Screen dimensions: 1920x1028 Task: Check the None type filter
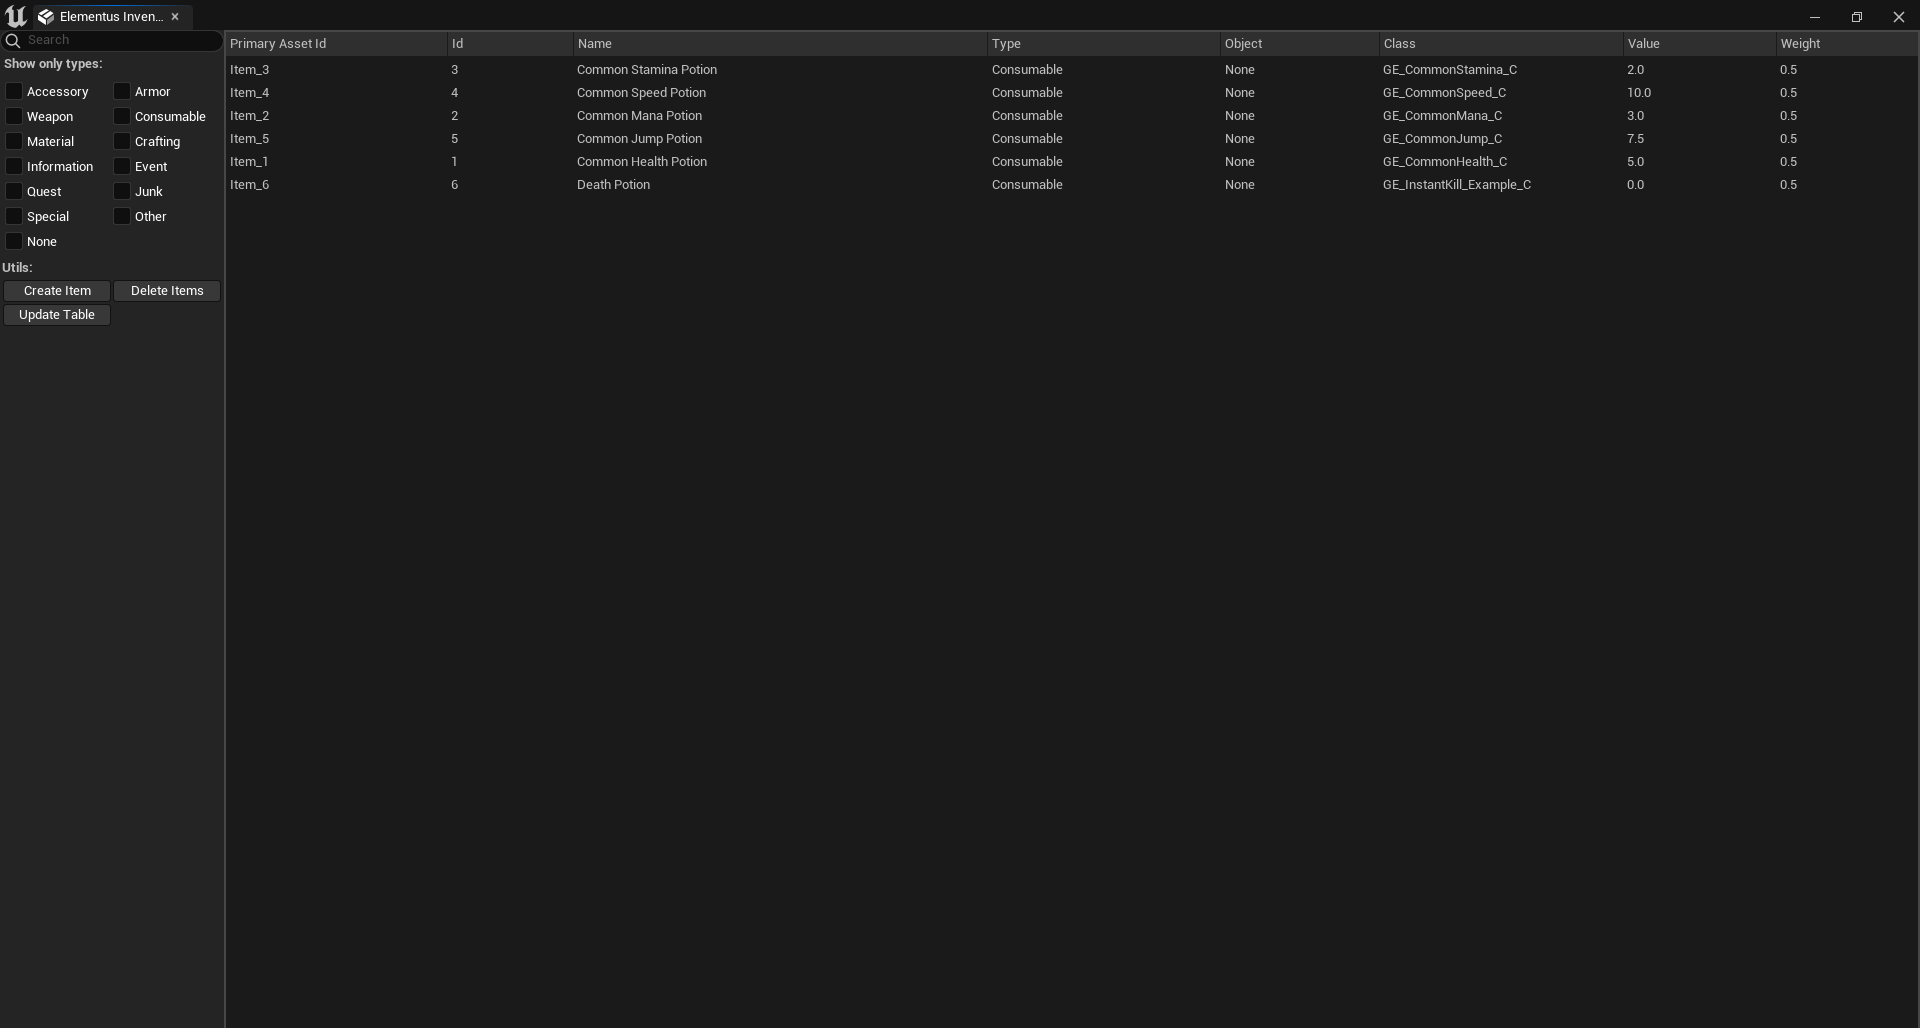[14, 241]
